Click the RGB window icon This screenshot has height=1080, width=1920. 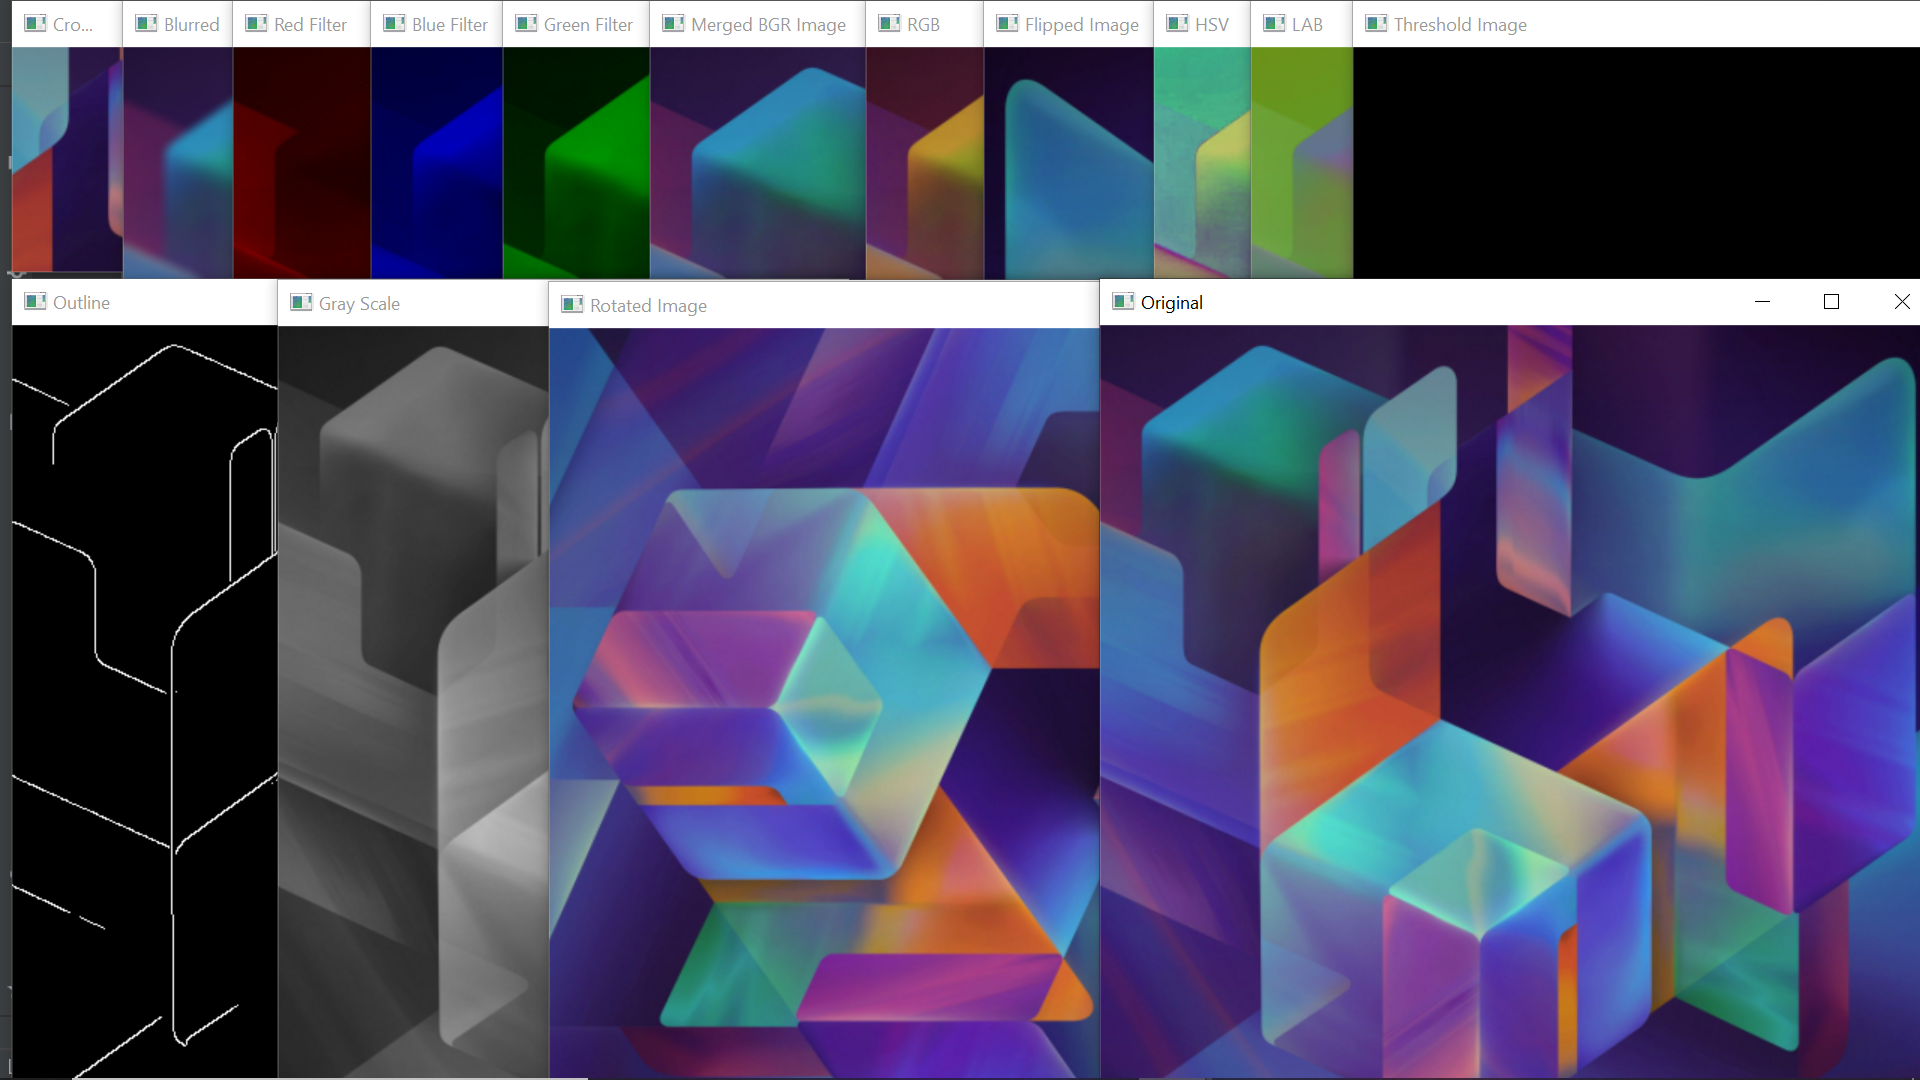889,24
